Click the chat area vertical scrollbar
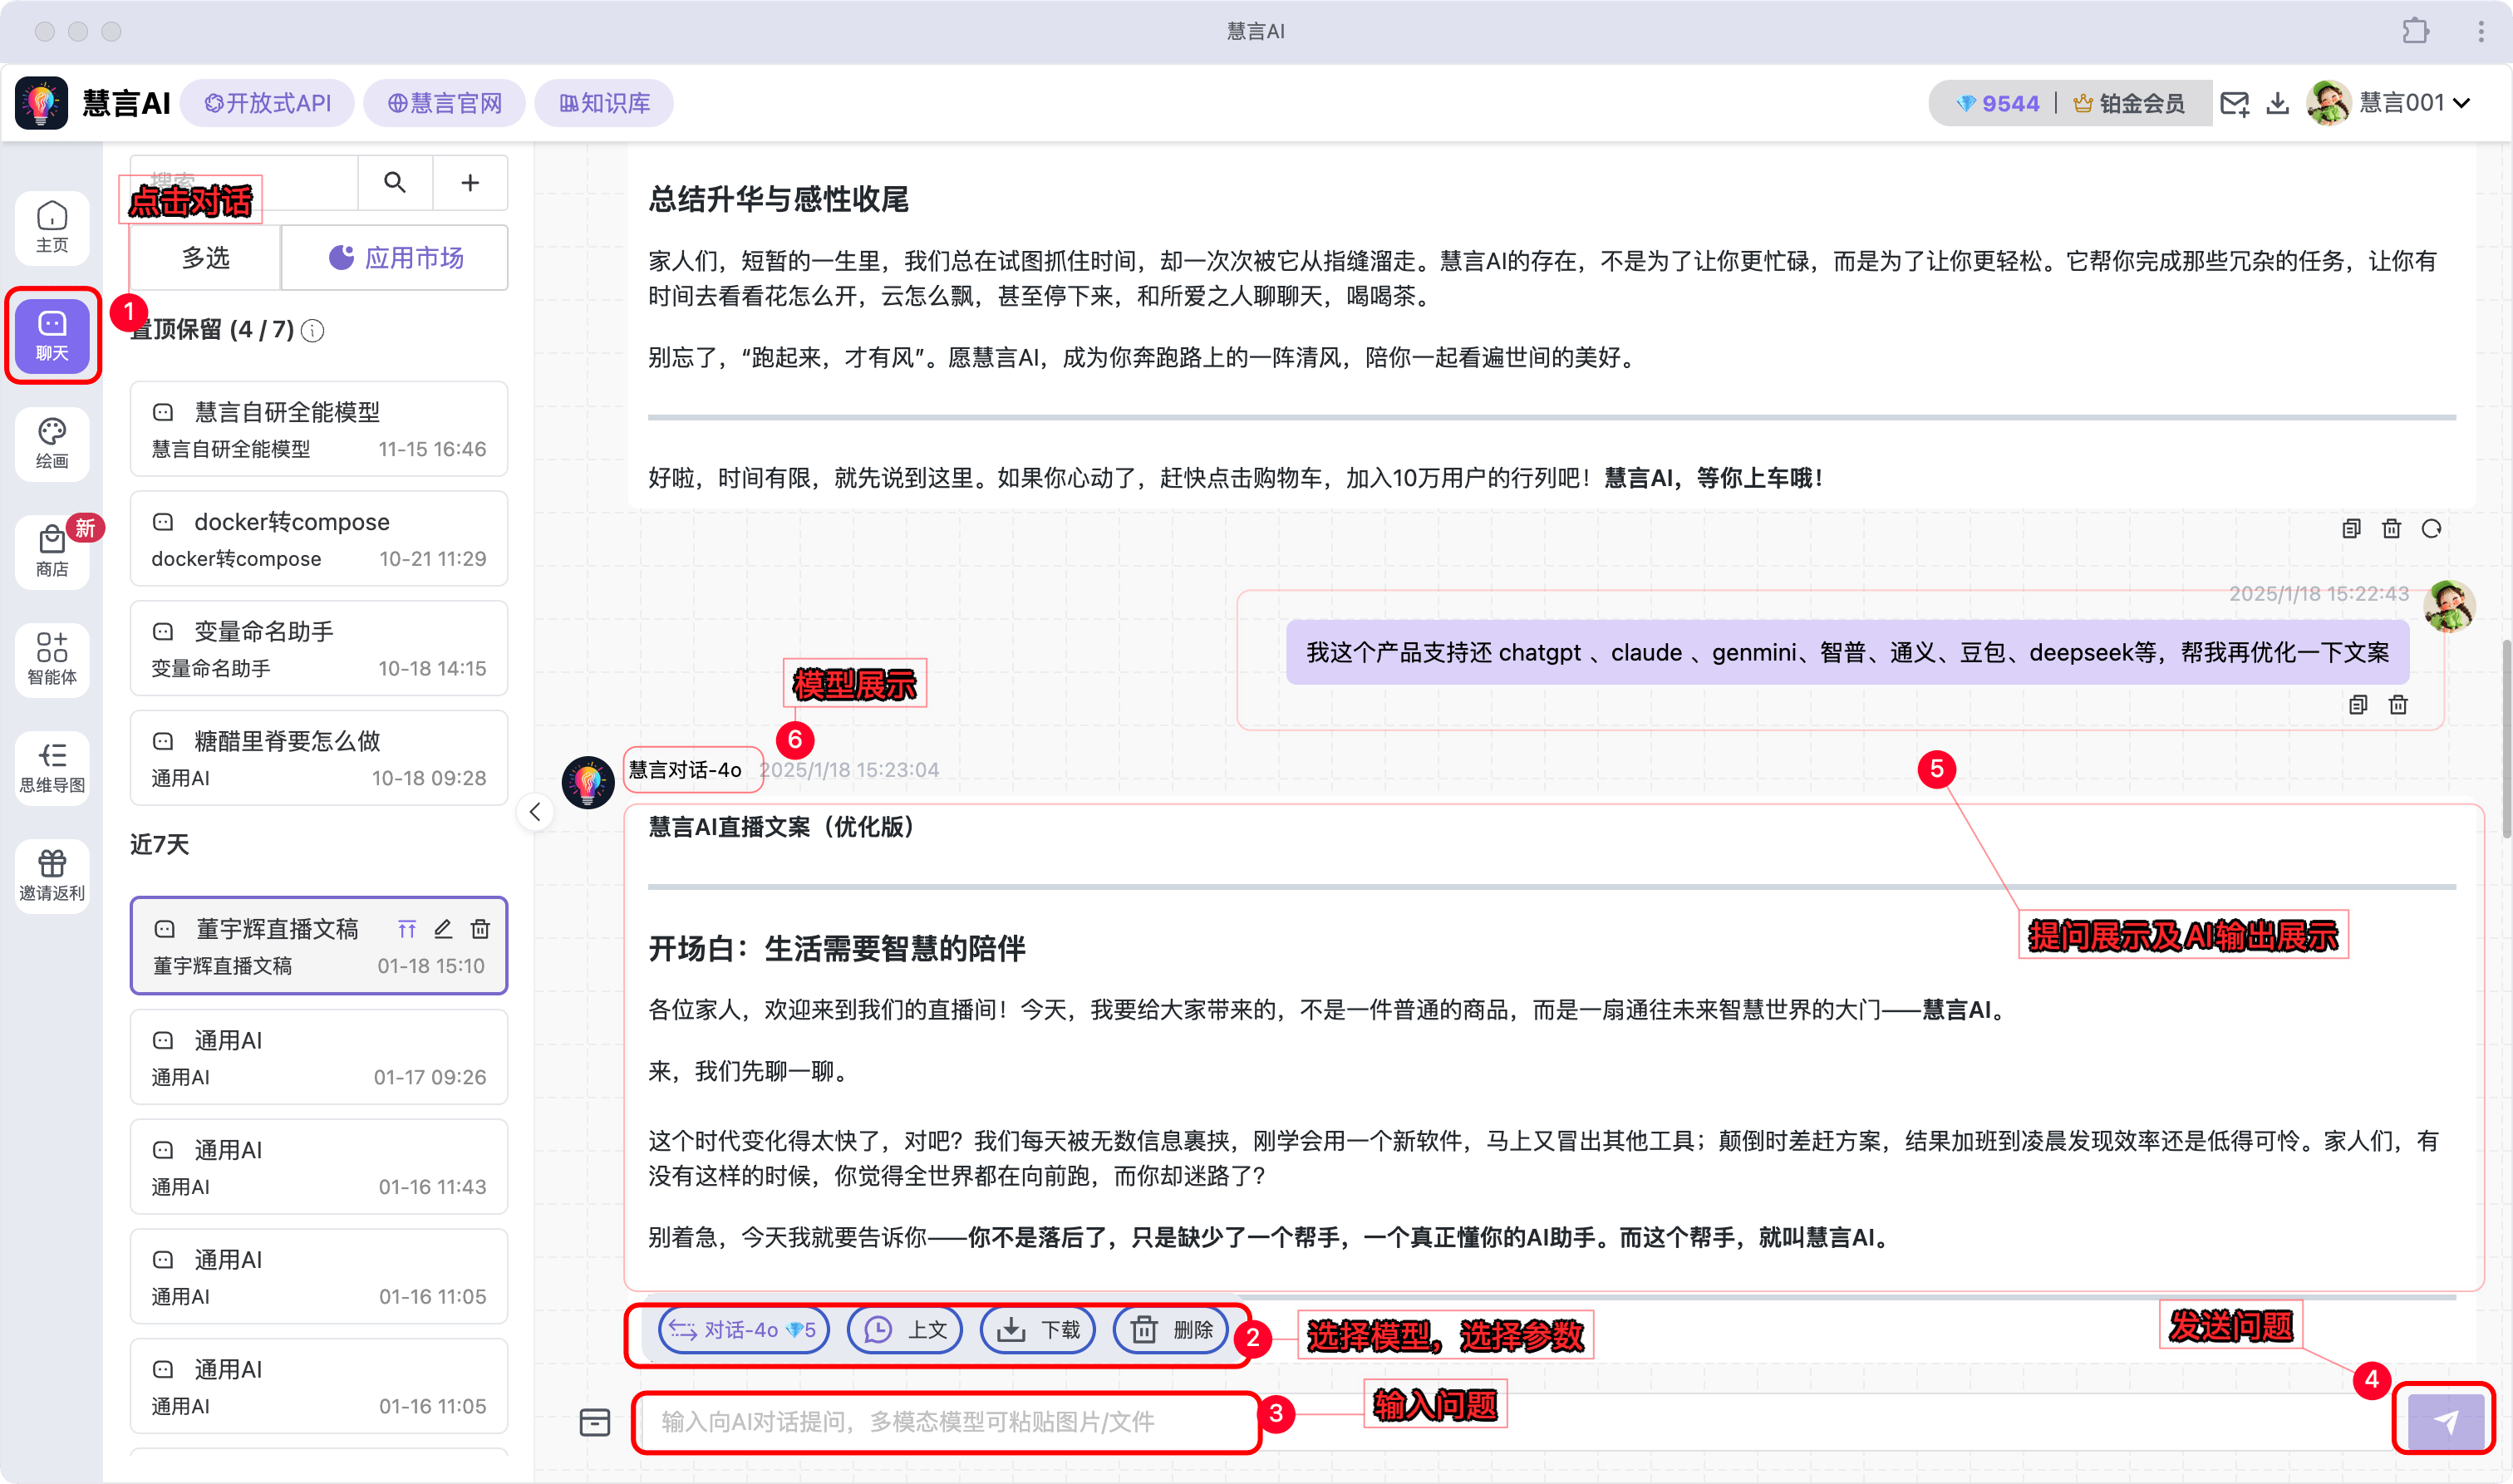This screenshot has width=2513, height=1484. pos(2505,739)
